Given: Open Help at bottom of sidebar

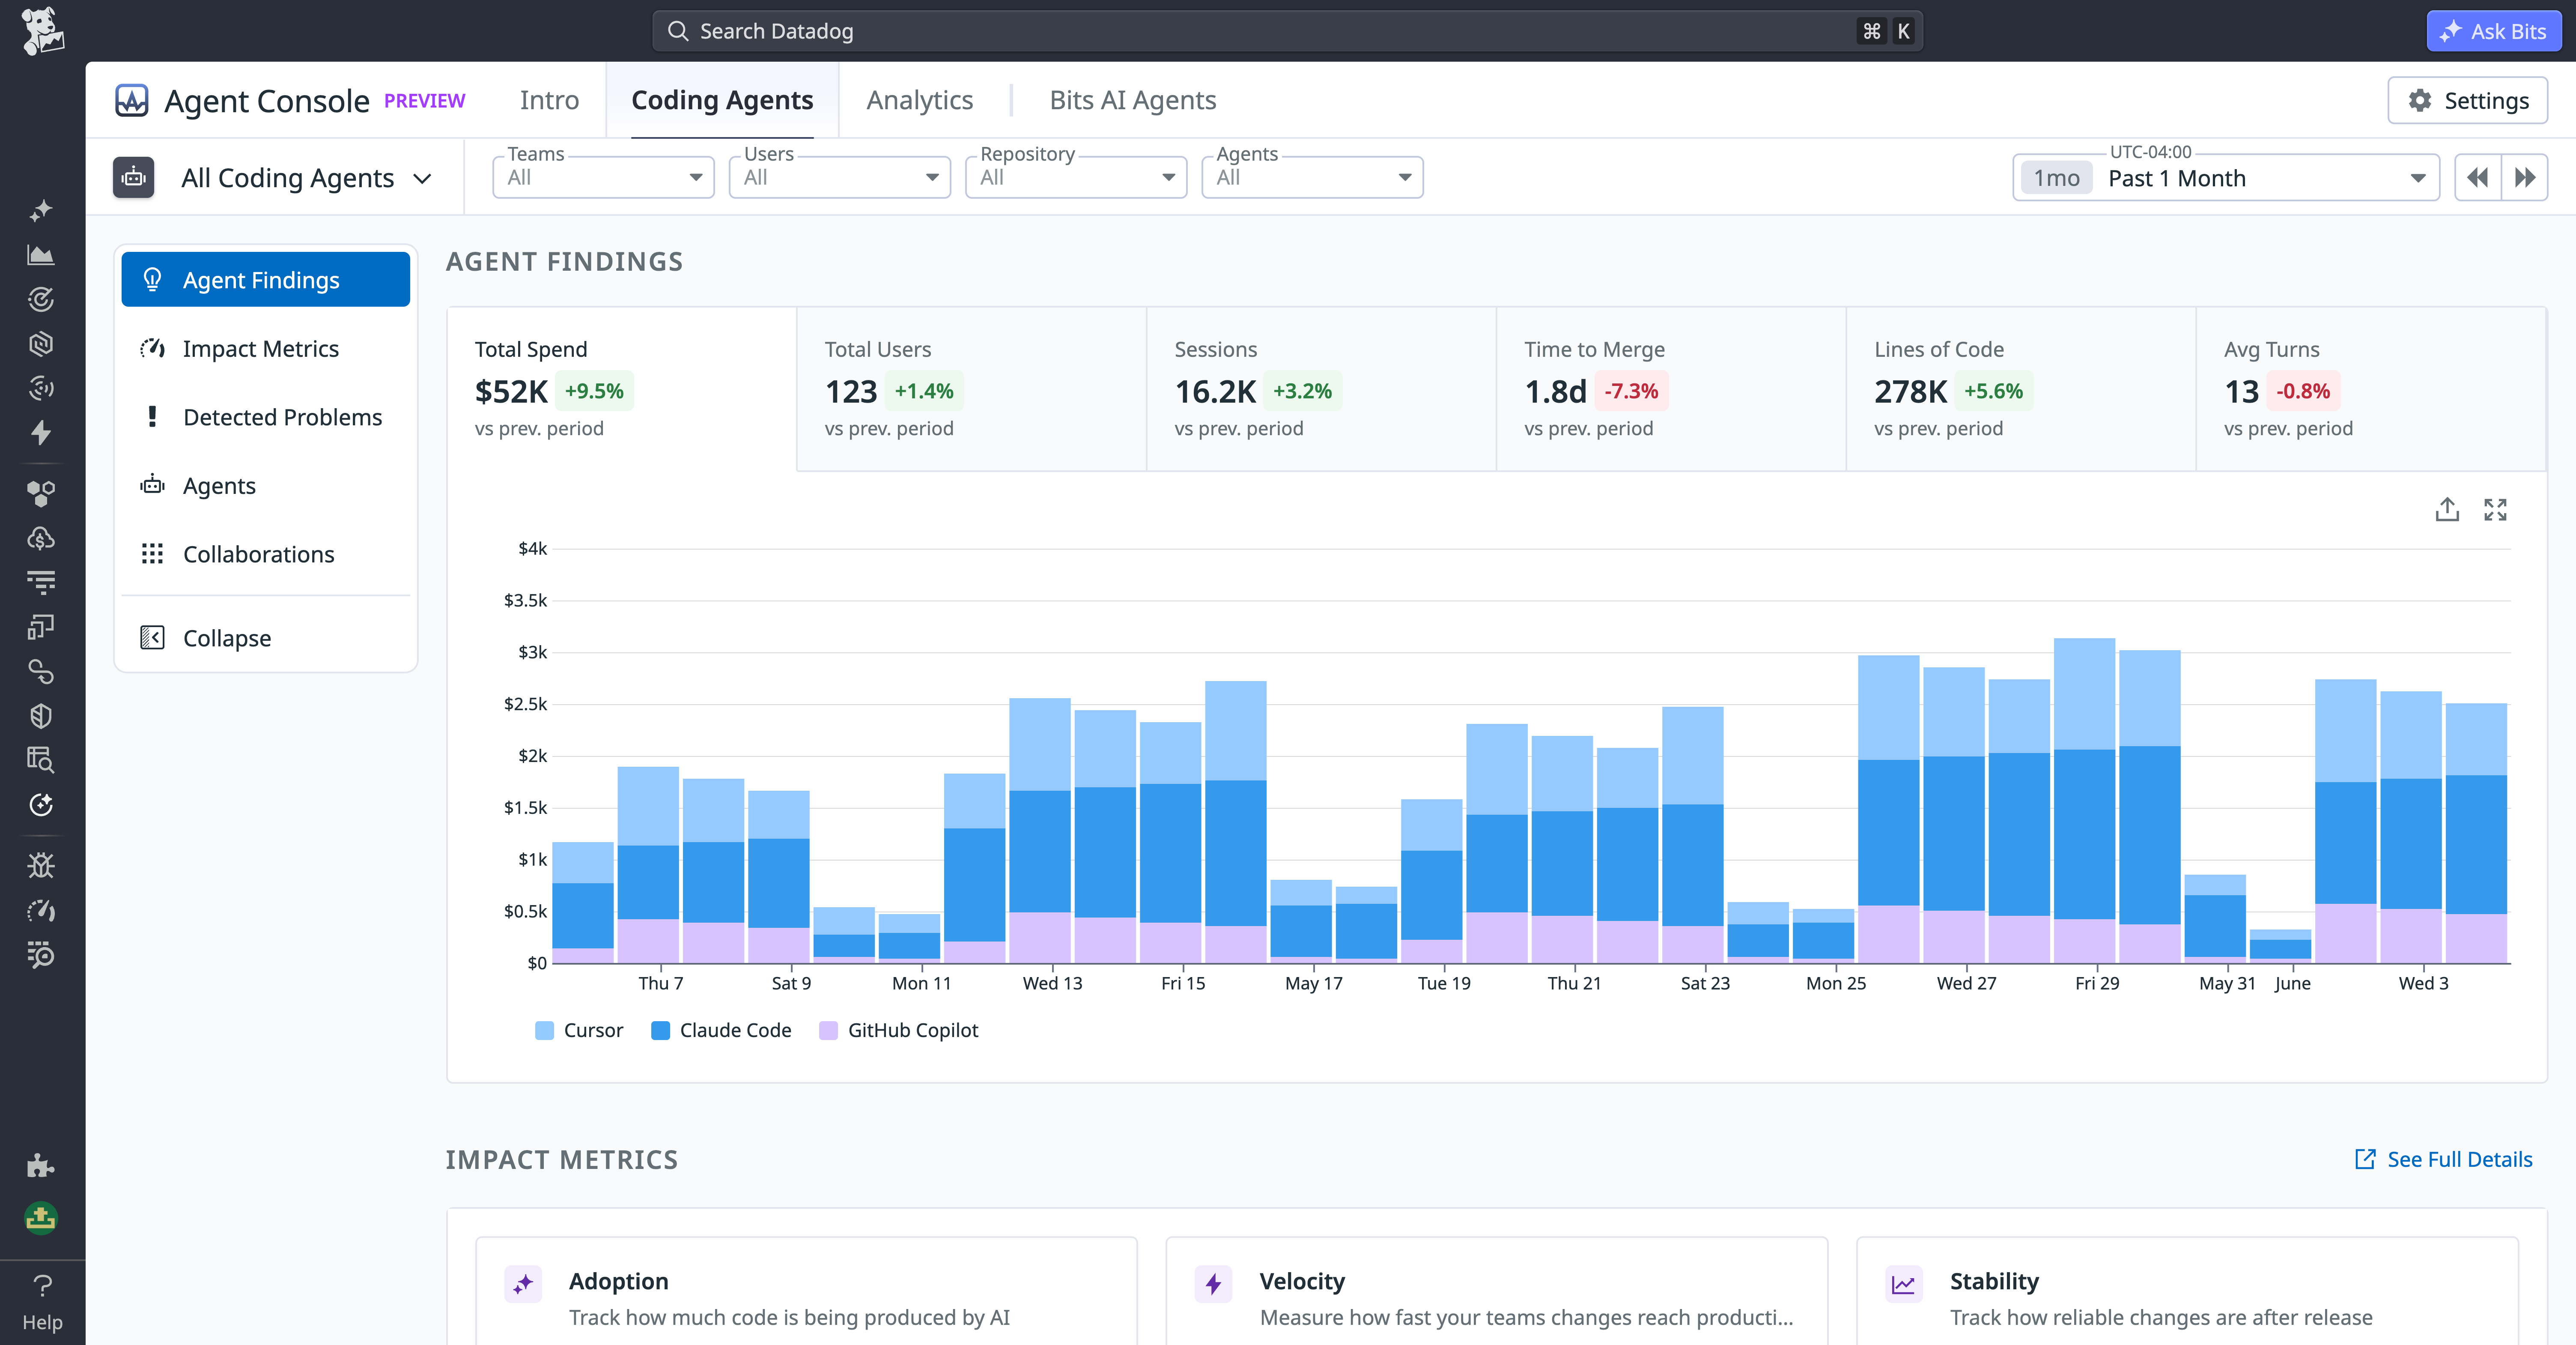Looking at the screenshot, I should tap(42, 1302).
